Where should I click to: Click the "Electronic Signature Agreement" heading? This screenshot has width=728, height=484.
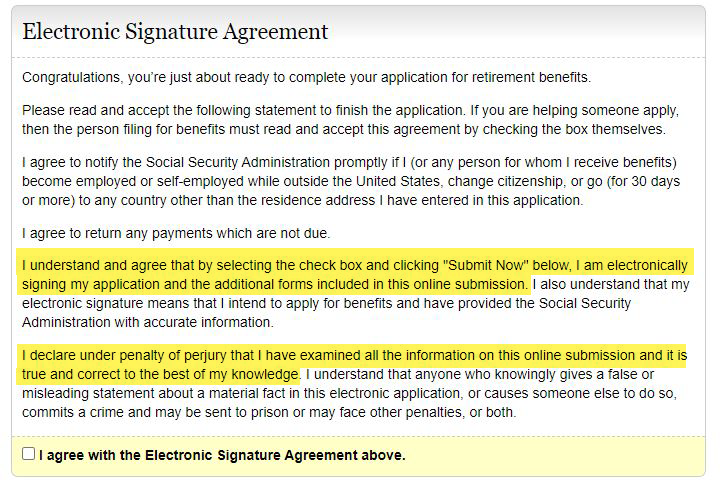point(175,31)
